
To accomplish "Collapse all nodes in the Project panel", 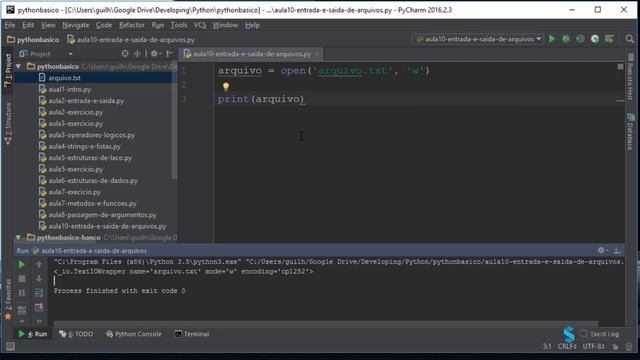I will coord(137,53).
